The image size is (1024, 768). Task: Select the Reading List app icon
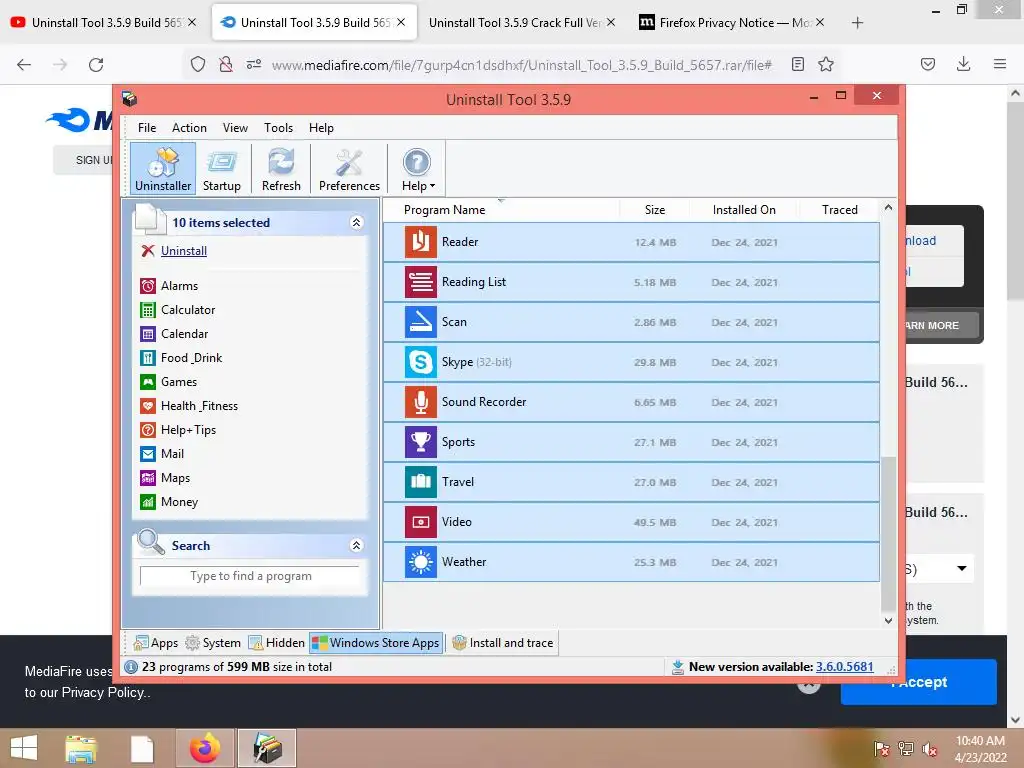pos(421,282)
